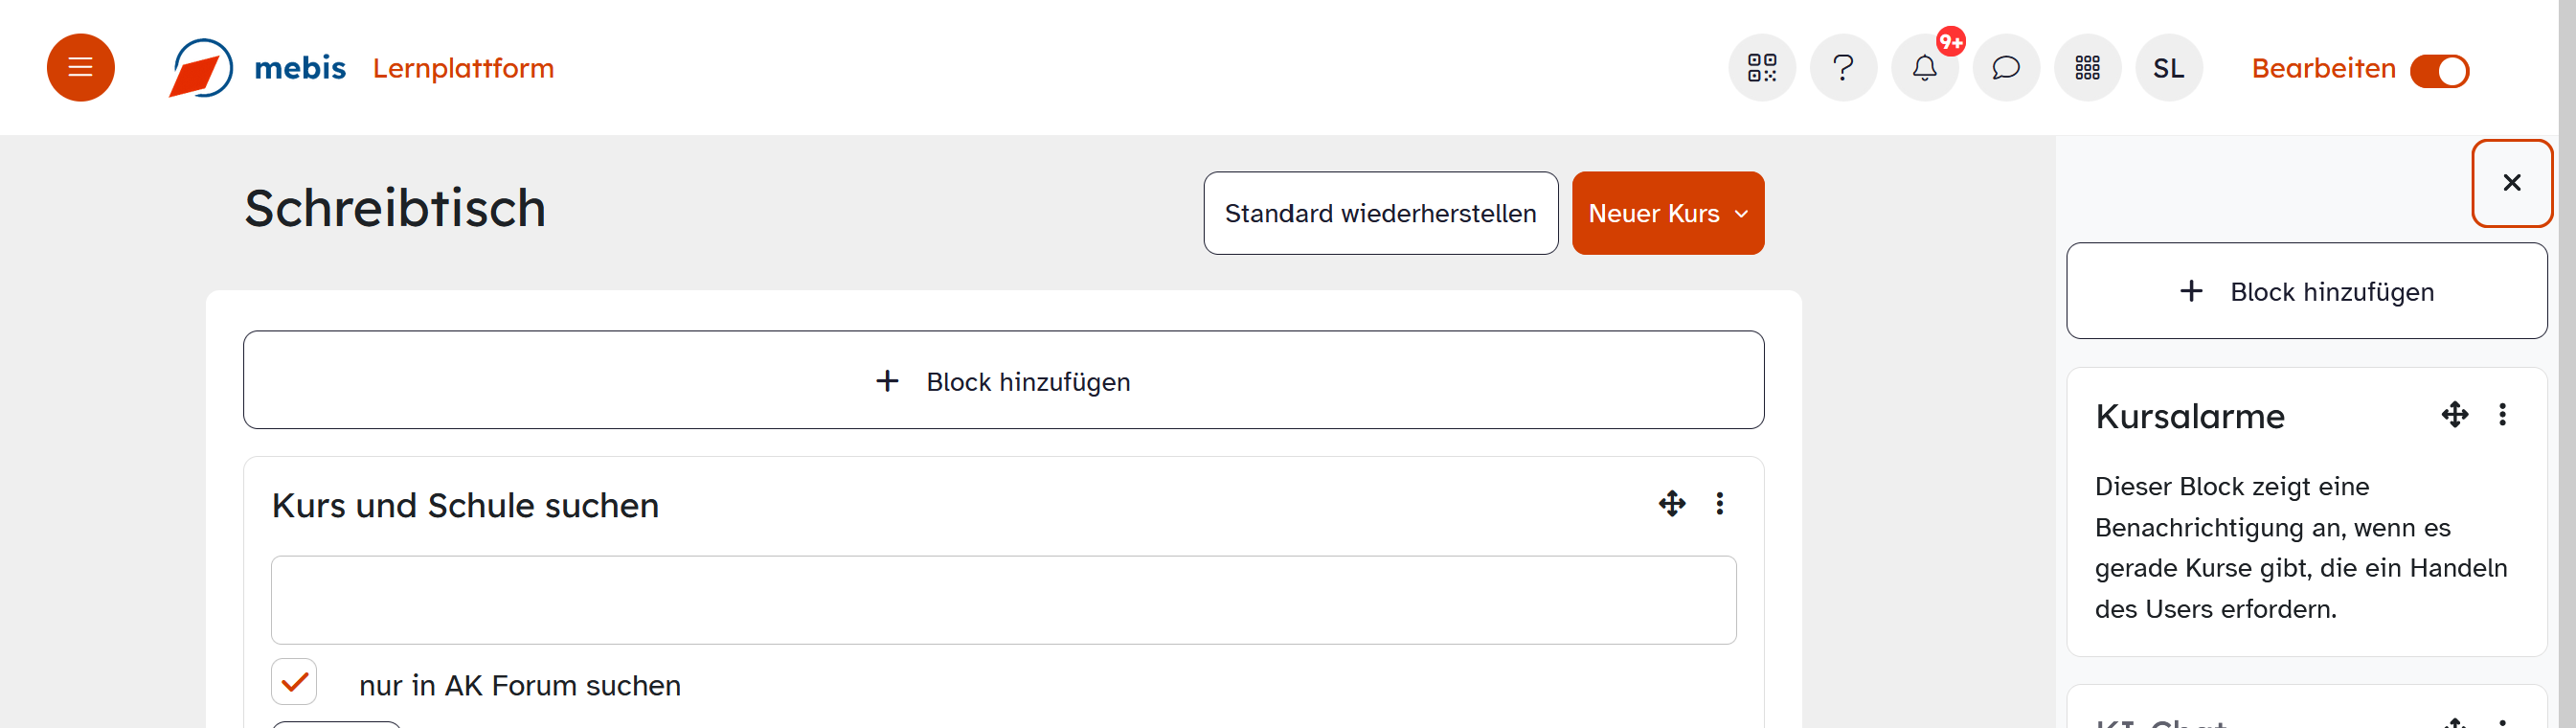Click Block hinzufügen in main area
The width and height of the screenshot is (2576, 728).
1003,381
